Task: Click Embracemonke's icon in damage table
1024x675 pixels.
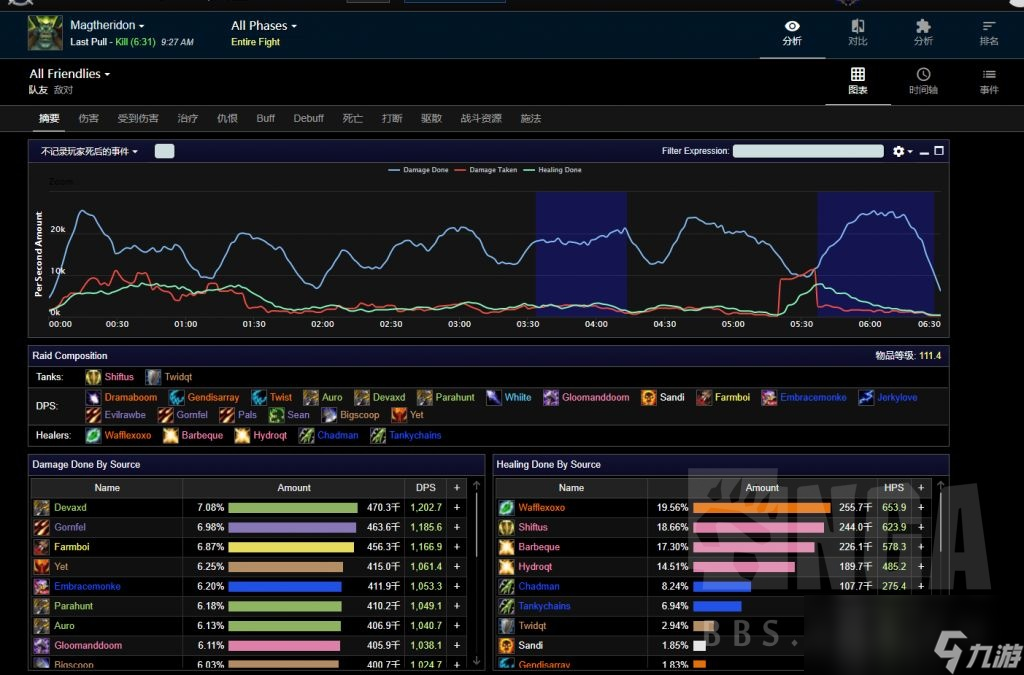Action: pos(41,586)
